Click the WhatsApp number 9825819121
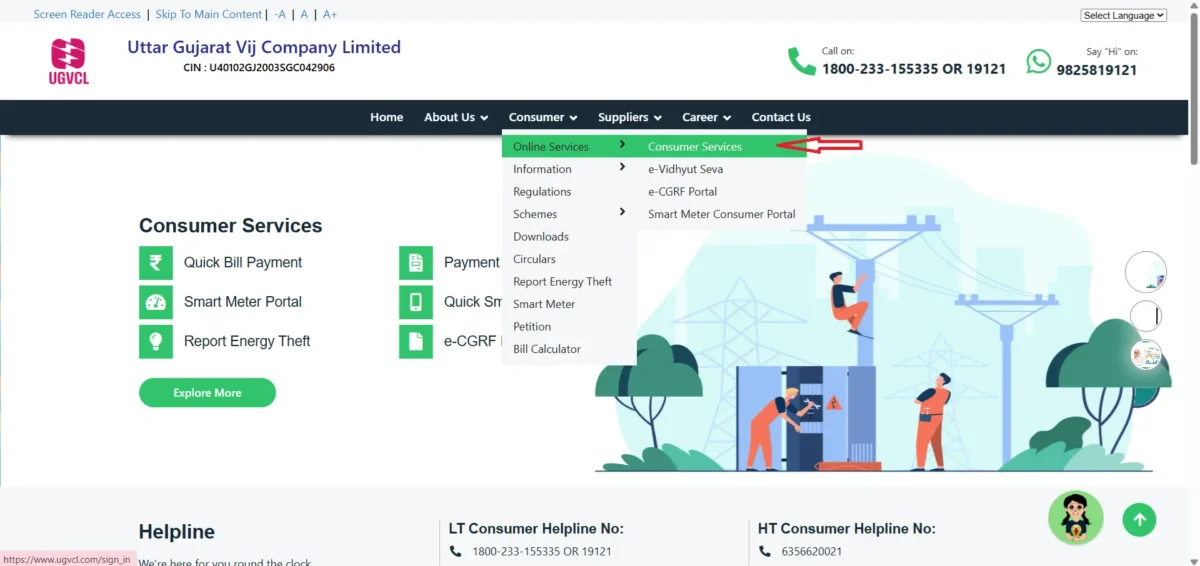This screenshot has height=566, width=1200. pyautogui.click(x=1097, y=70)
